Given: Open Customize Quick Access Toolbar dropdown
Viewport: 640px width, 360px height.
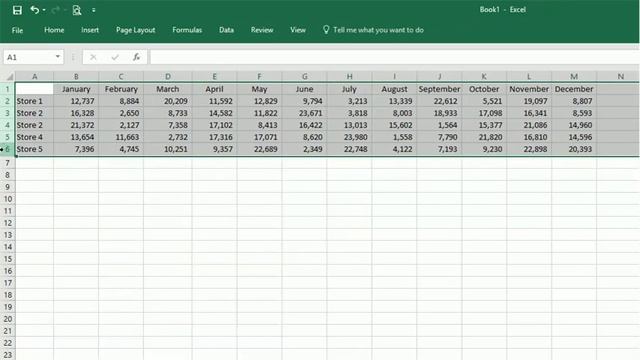Looking at the screenshot, I should (x=93, y=10).
